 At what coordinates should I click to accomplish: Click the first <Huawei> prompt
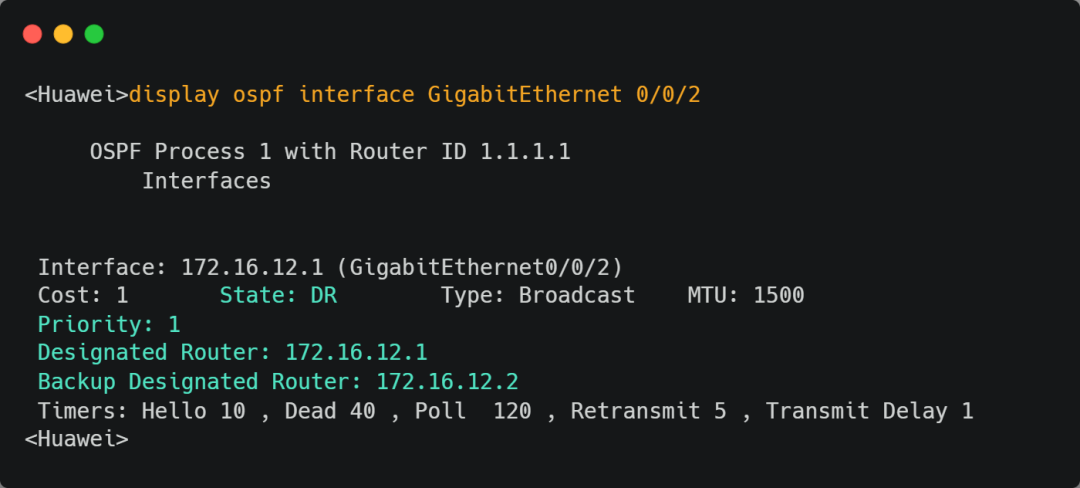(76, 95)
